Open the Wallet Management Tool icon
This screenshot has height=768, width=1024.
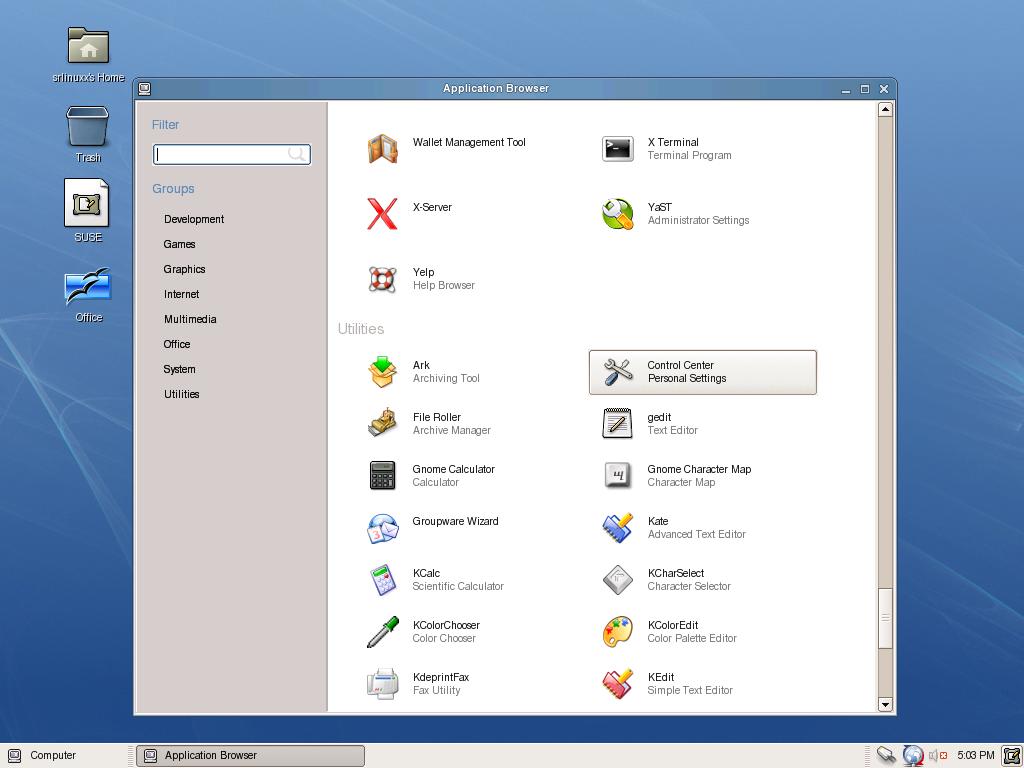point(382,149)
